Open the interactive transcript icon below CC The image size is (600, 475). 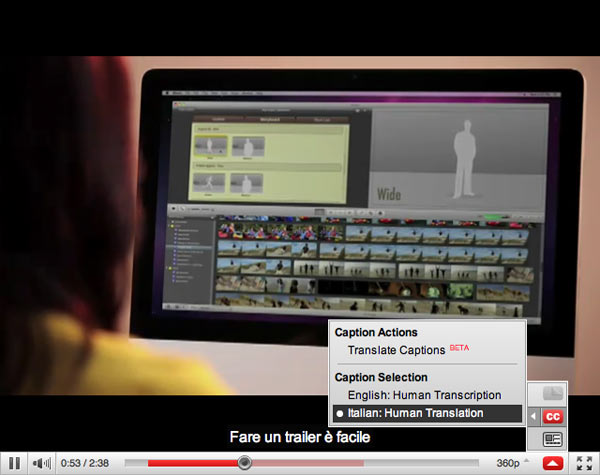click(552, 439)
